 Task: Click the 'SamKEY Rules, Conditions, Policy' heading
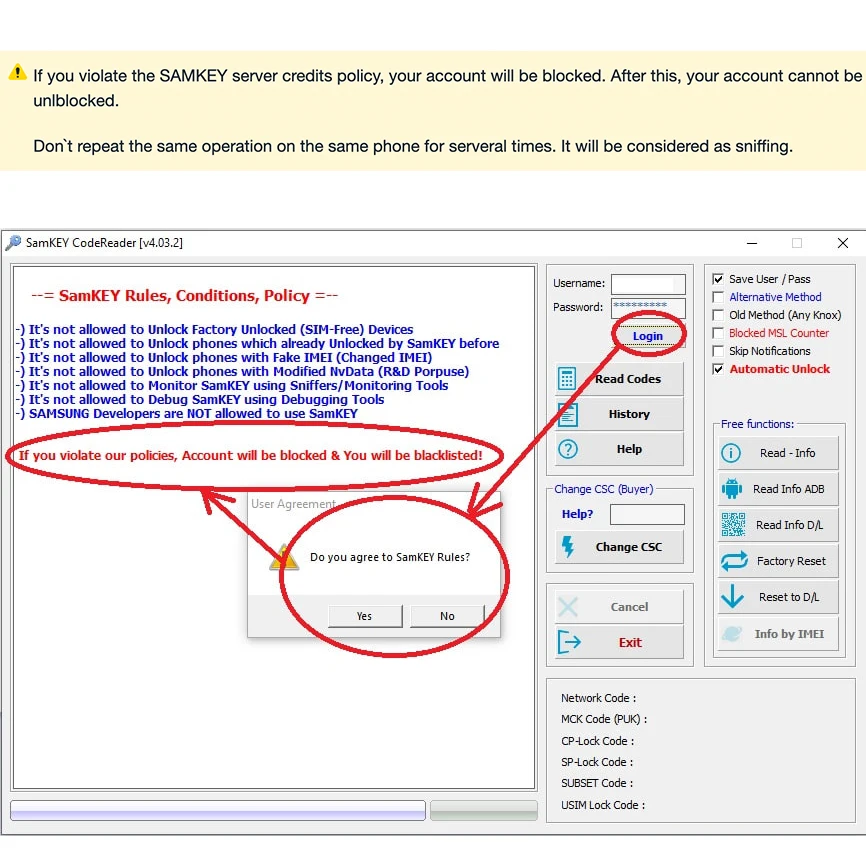(184, 296)
